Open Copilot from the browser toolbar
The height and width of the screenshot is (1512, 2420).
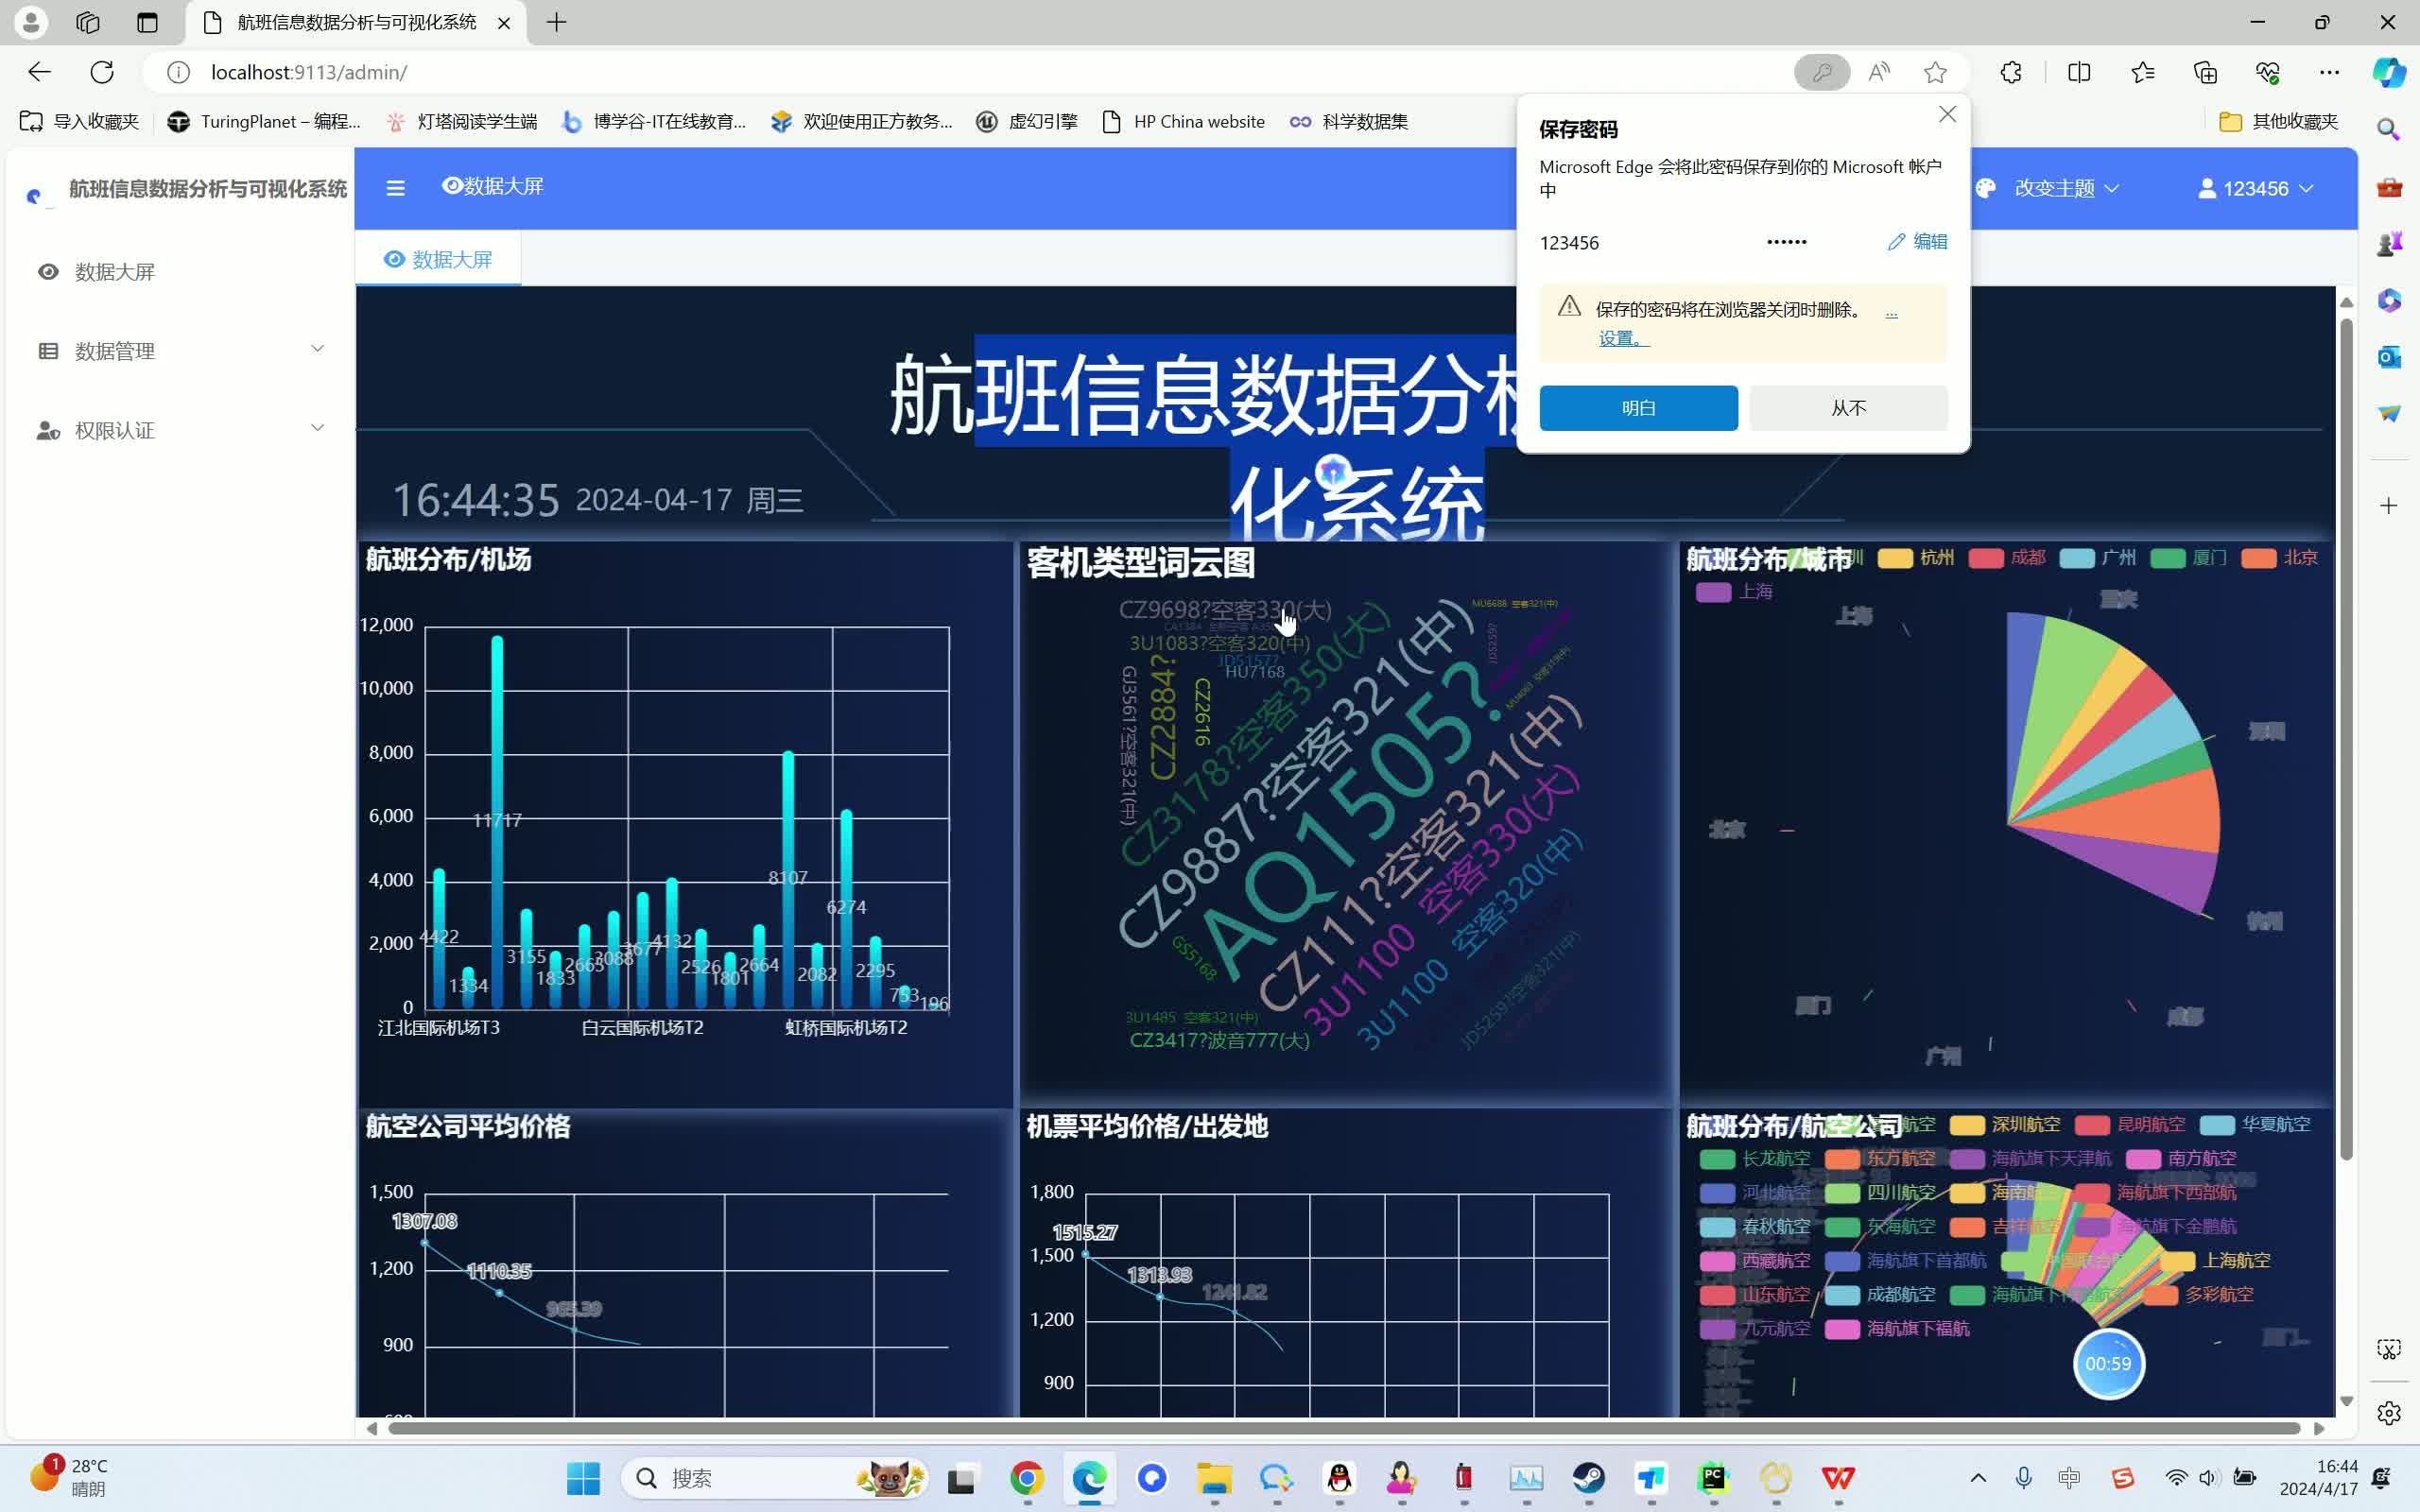click(x=2388, y=72)
